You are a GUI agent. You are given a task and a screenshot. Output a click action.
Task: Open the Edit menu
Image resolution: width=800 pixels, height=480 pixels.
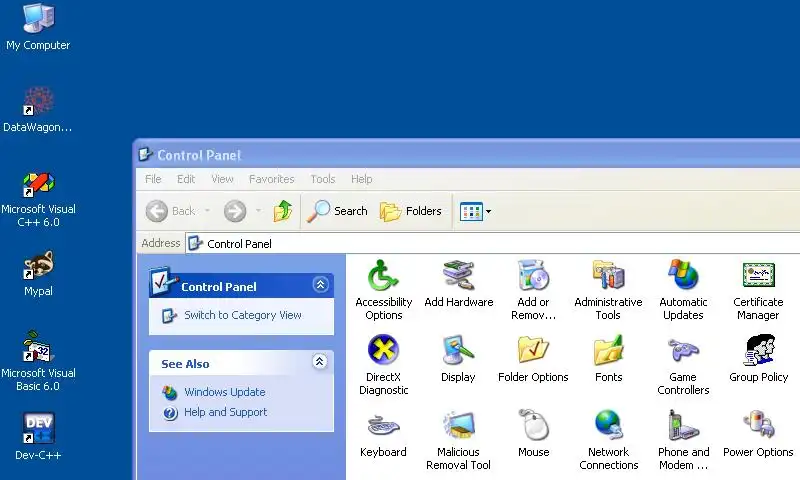[x=186, y=179]
